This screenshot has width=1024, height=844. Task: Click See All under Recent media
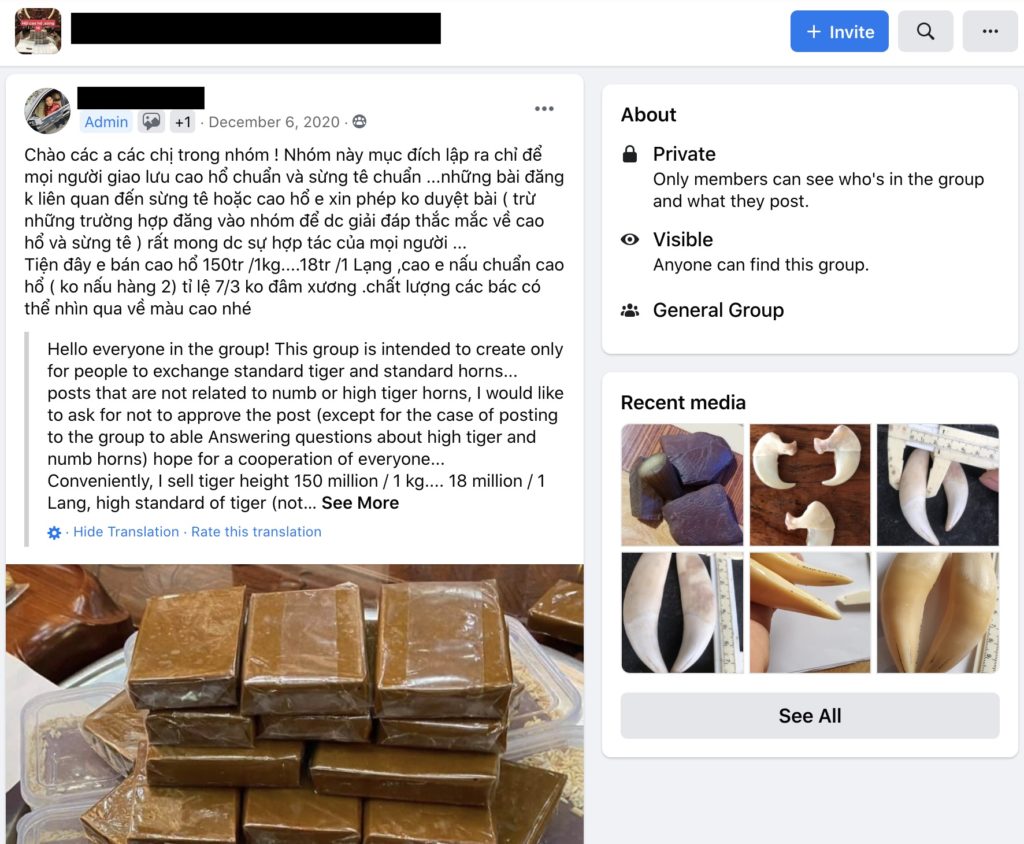810,716
